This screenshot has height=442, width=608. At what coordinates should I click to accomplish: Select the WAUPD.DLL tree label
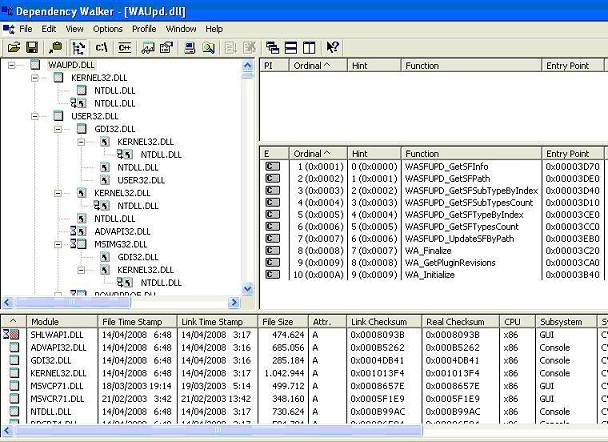(x=71, y=65)
